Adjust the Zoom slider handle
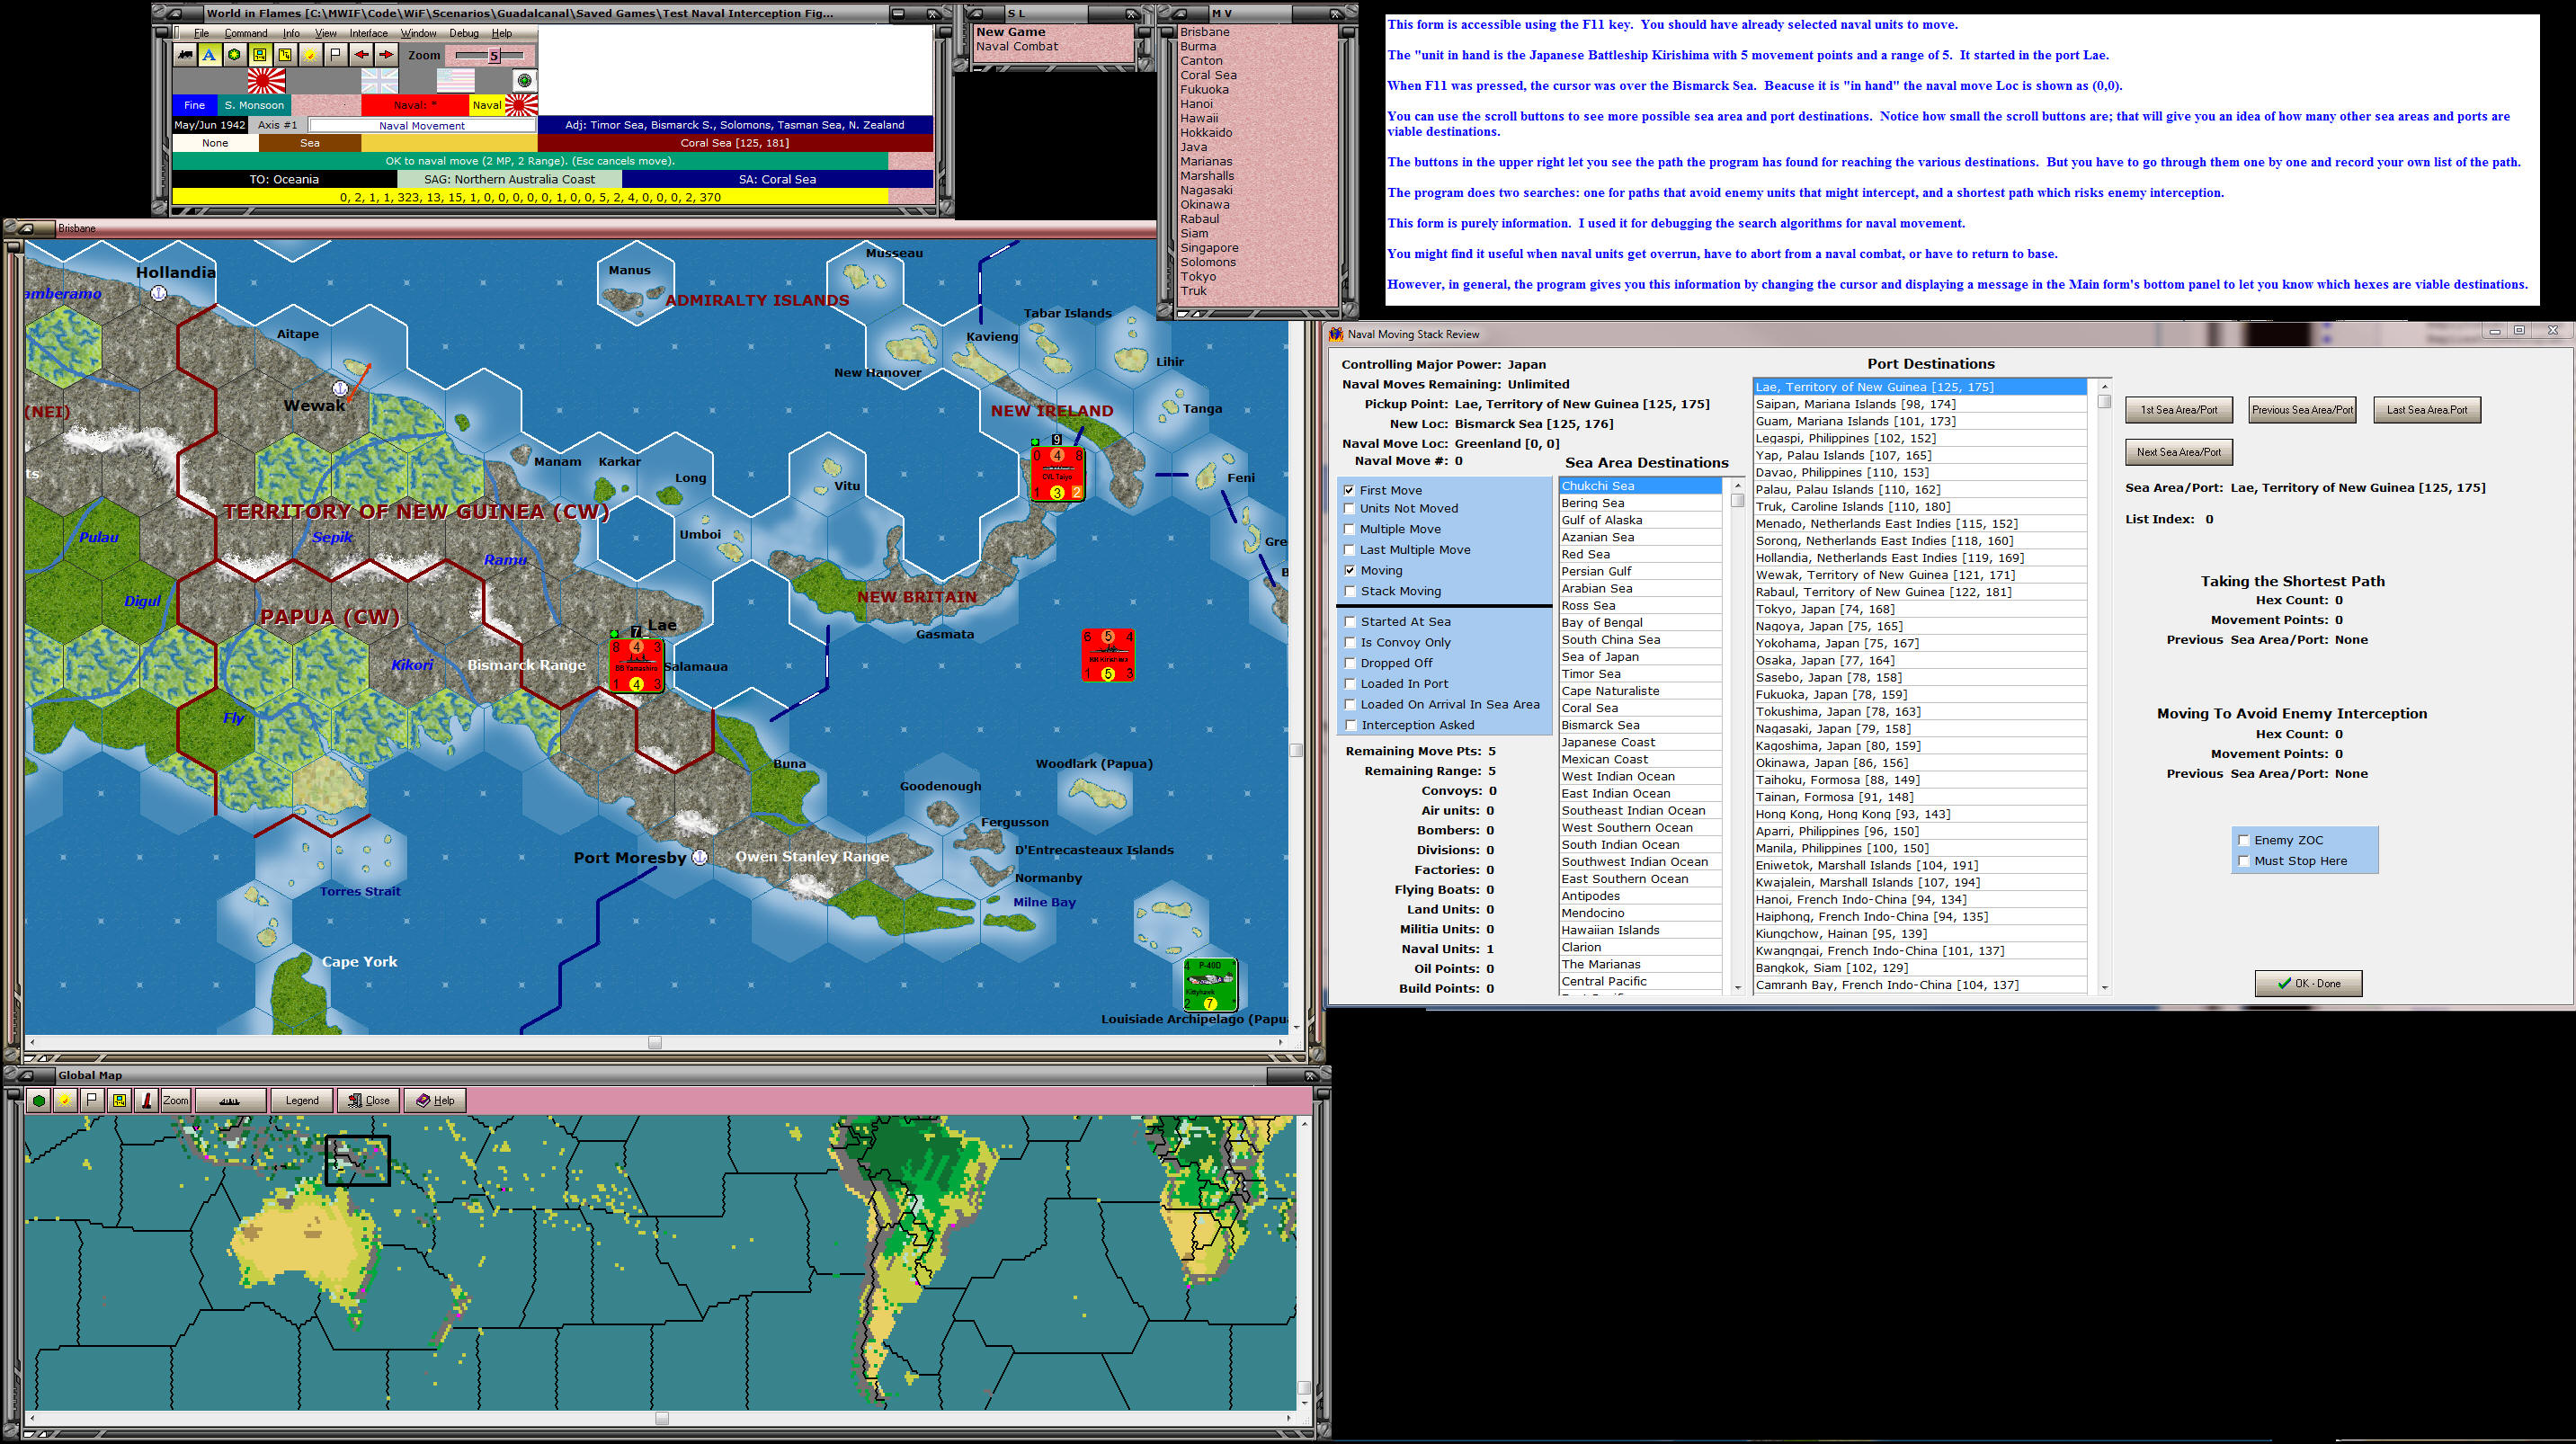The image size is (2576, 1444). [x=493, y=56]
